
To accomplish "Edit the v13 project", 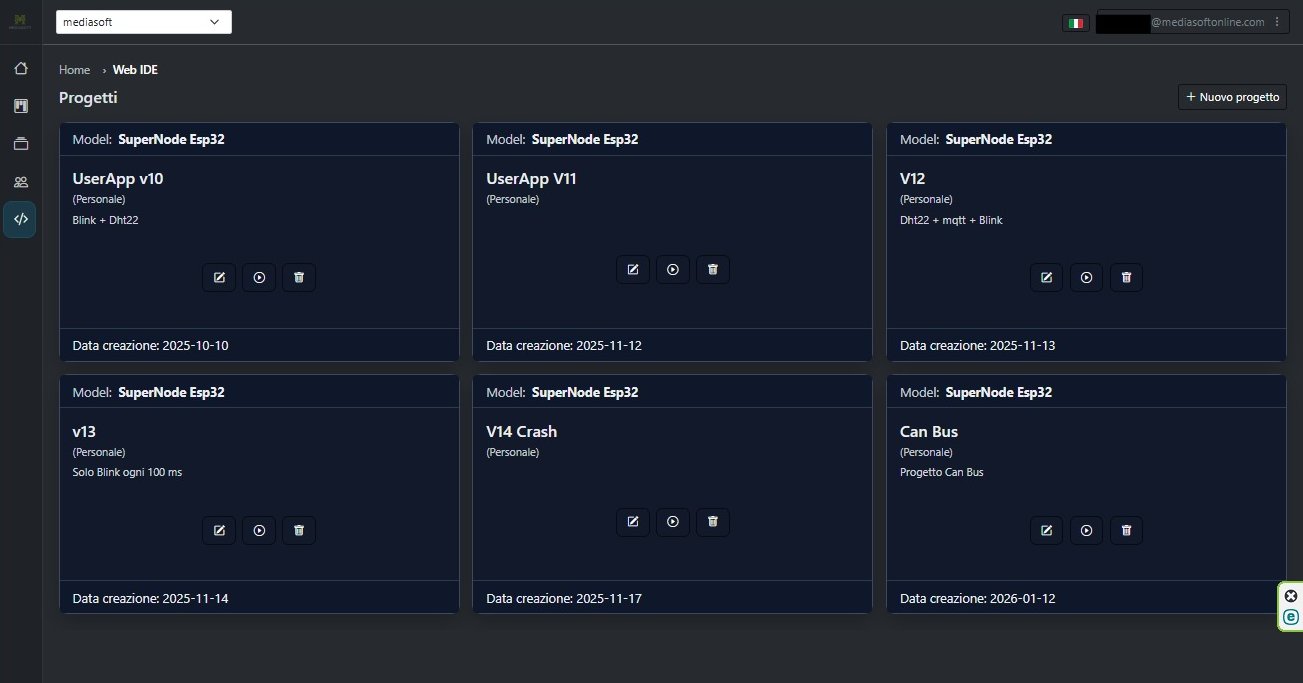I will [219, 530].
